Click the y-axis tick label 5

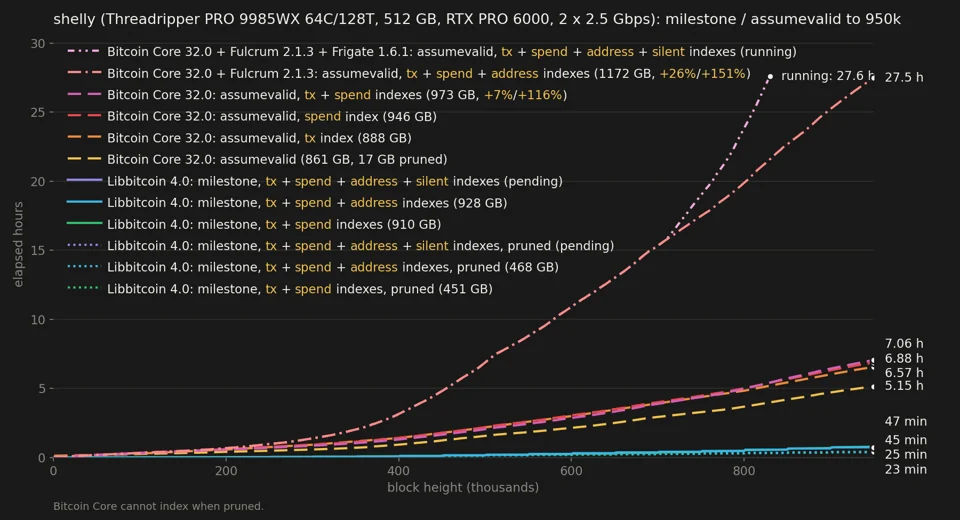pos(42,388)
